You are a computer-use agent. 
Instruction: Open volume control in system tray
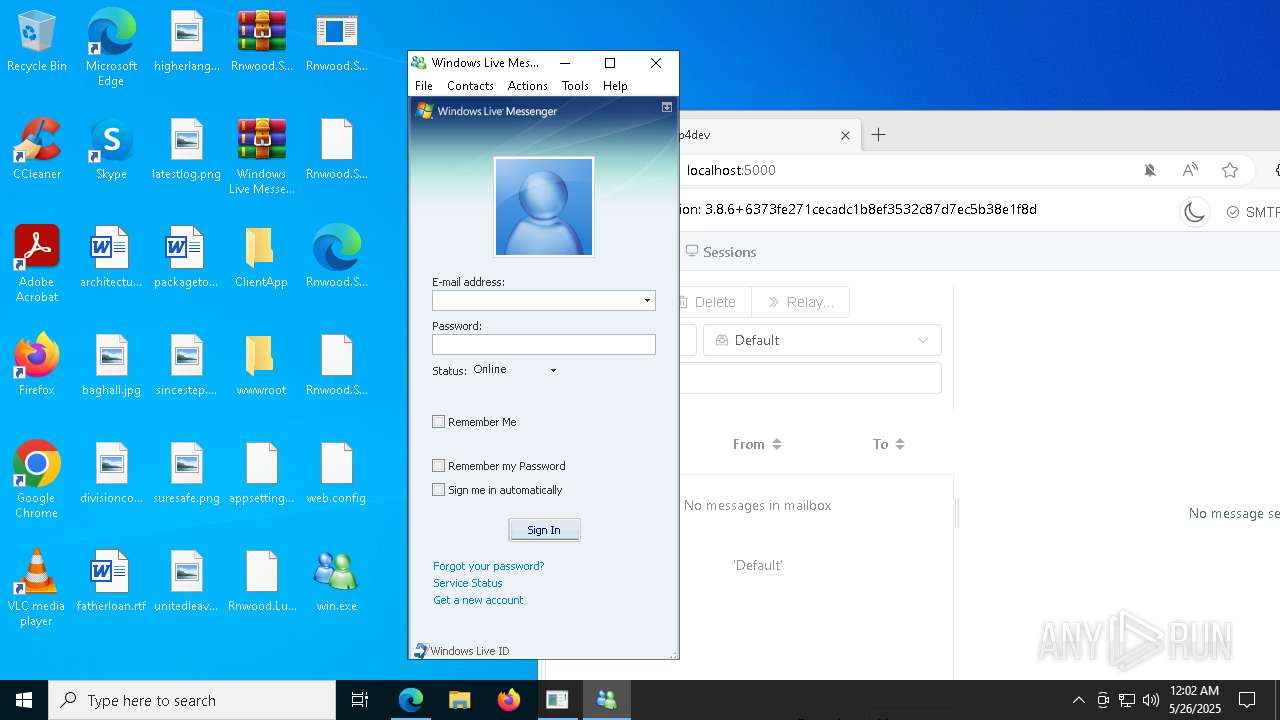(x=1151, y=700)
